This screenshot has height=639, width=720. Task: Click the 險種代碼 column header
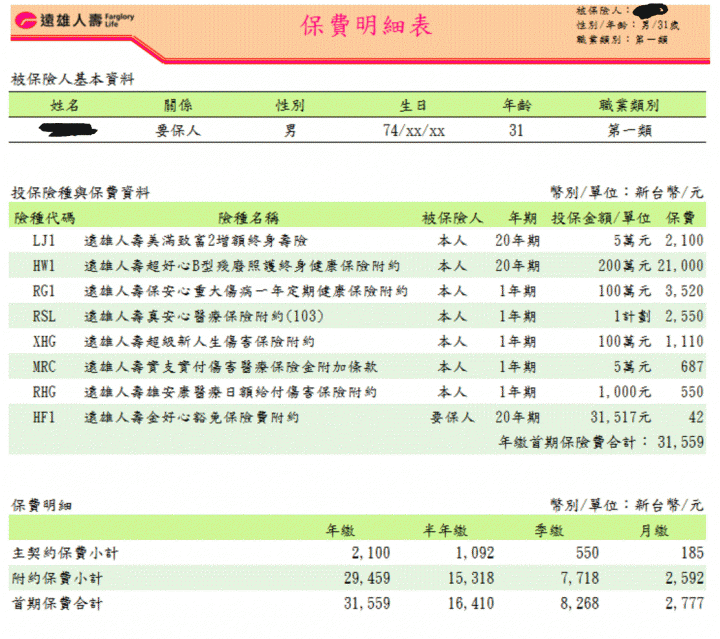[x=45, y=218]
